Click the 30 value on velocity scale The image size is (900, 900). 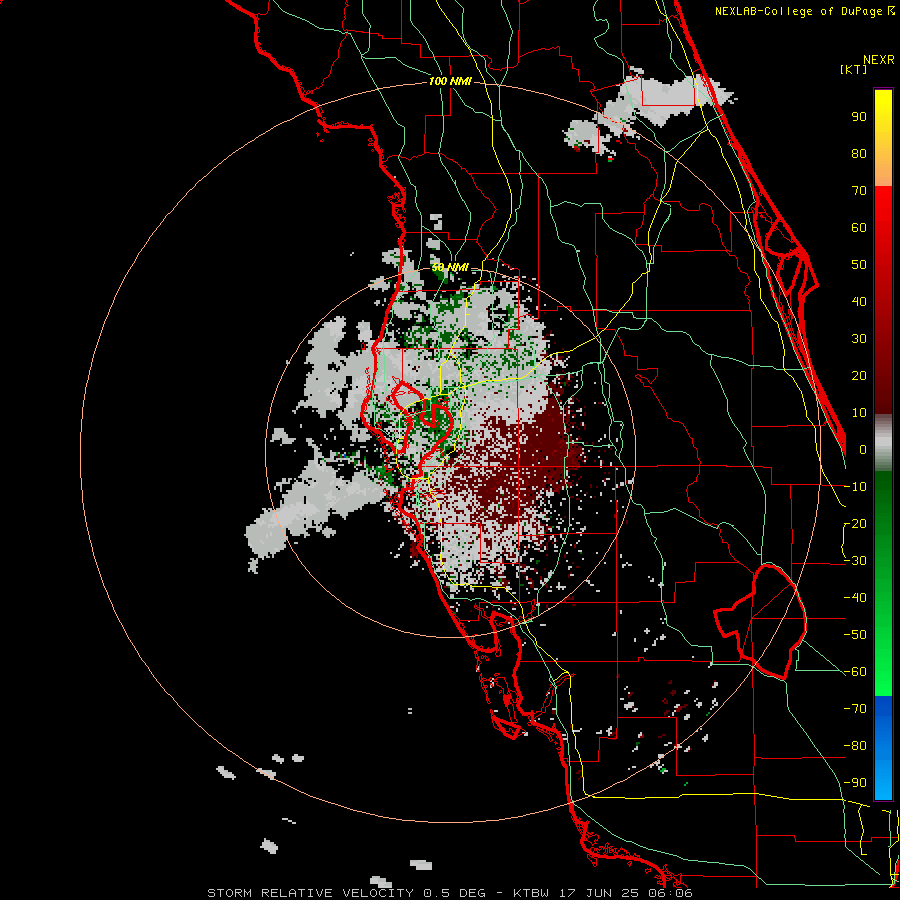(859, 339)
